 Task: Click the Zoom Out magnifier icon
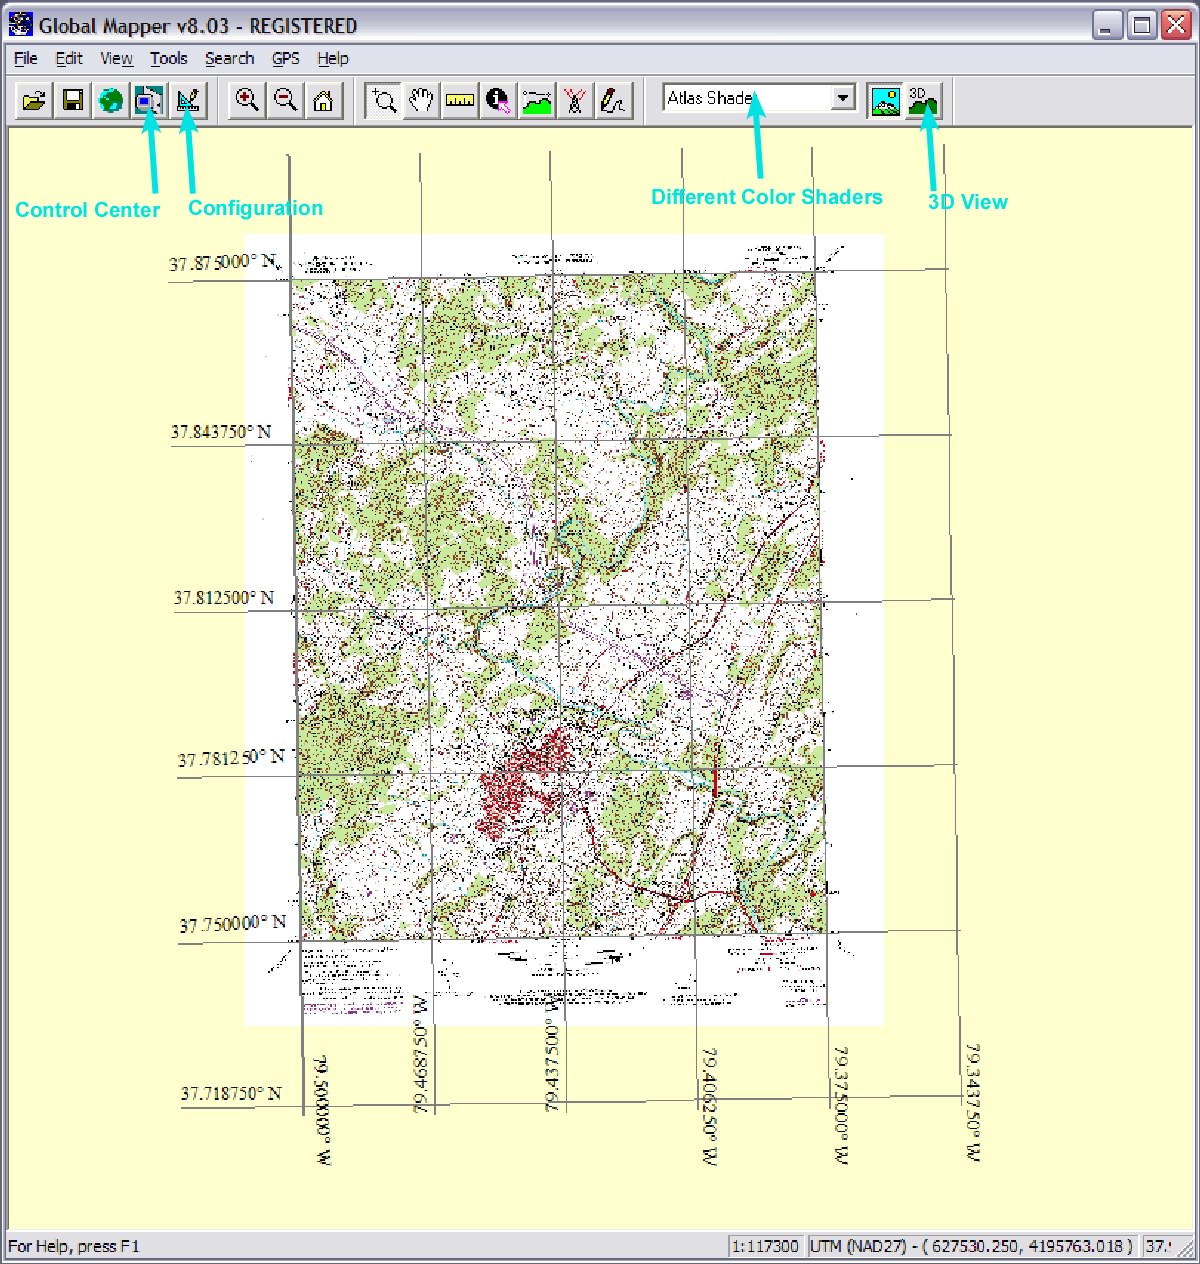(285, 101)
